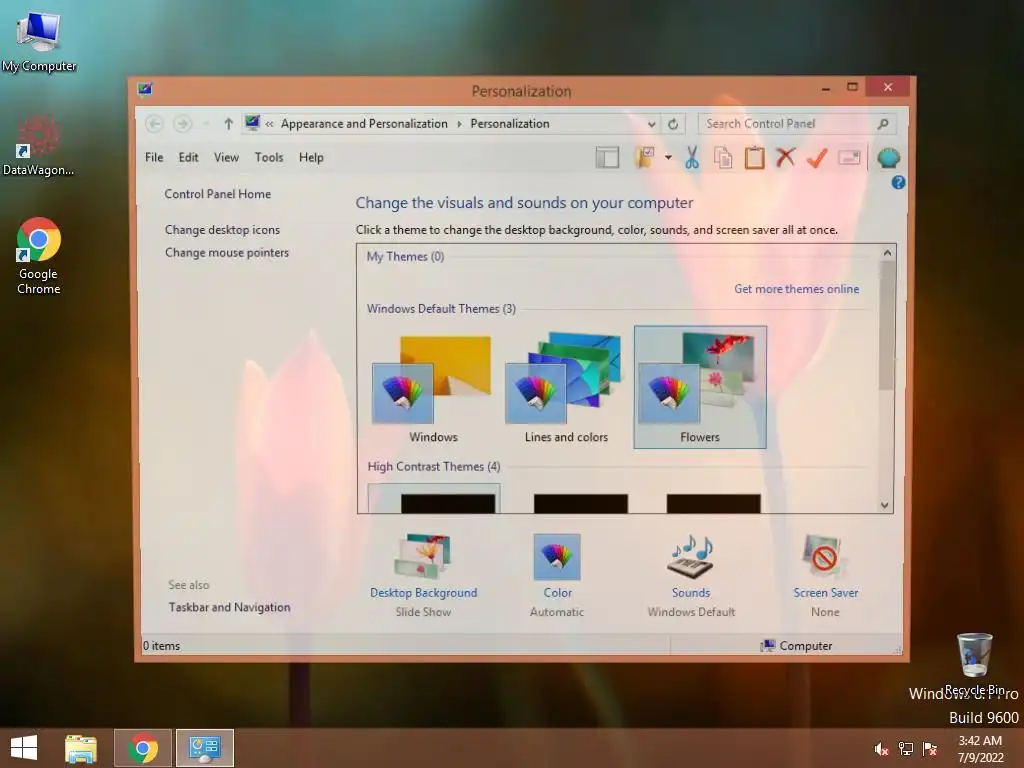Open Color settings swatch icon
Viewport: 1024px width, 768px height.
557,557
